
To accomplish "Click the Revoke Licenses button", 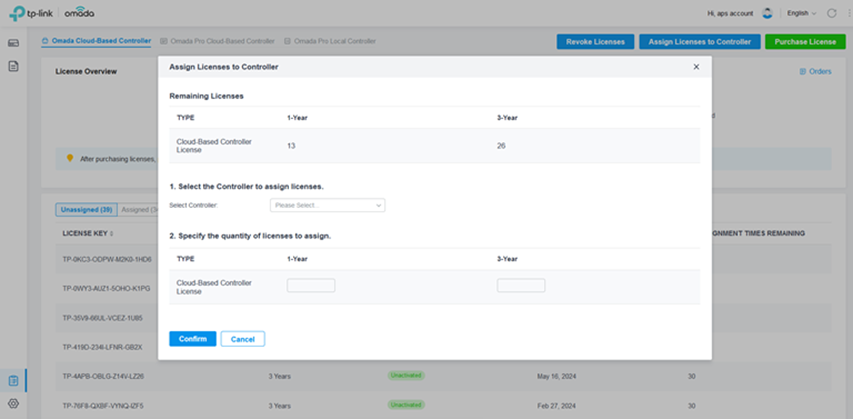I will pyautogui.click(x=595, y=42).
